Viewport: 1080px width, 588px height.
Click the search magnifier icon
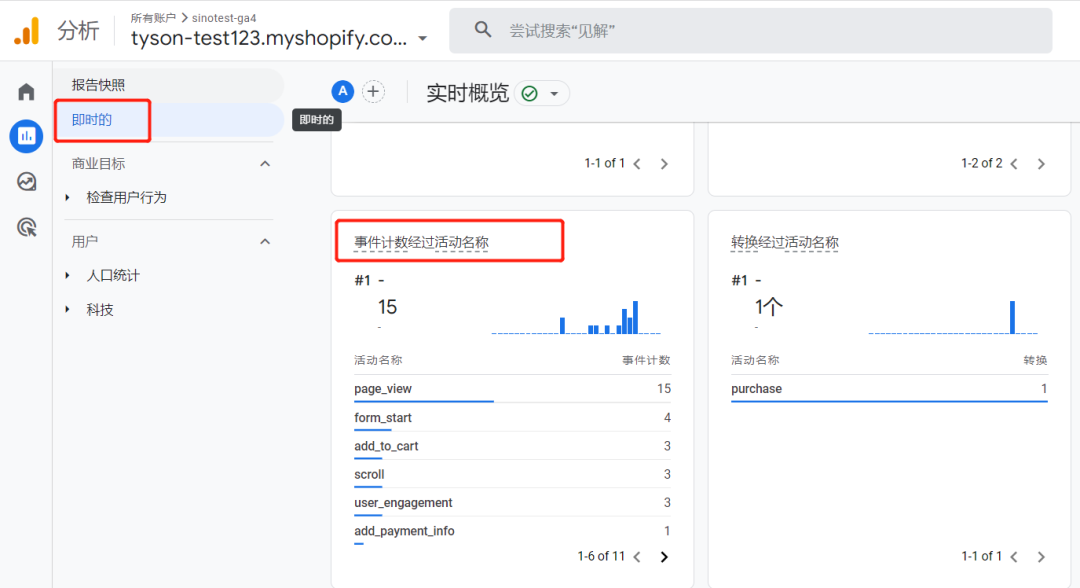pos(483,30)
